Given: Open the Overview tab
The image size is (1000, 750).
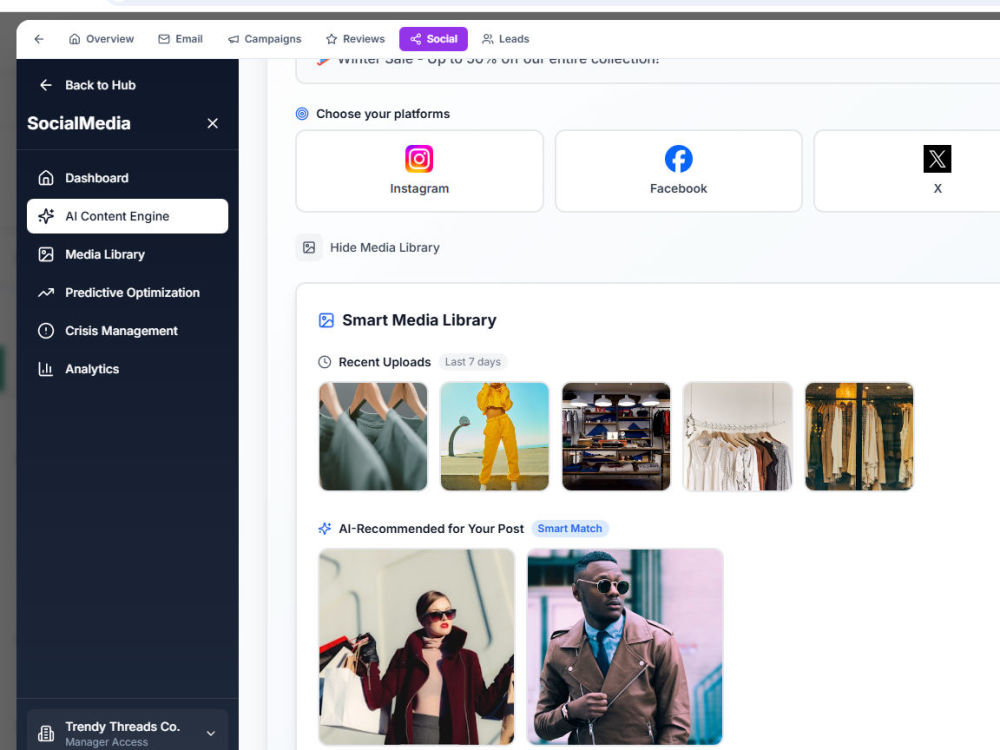Looking at the screenshot, I should click(101, 39).
